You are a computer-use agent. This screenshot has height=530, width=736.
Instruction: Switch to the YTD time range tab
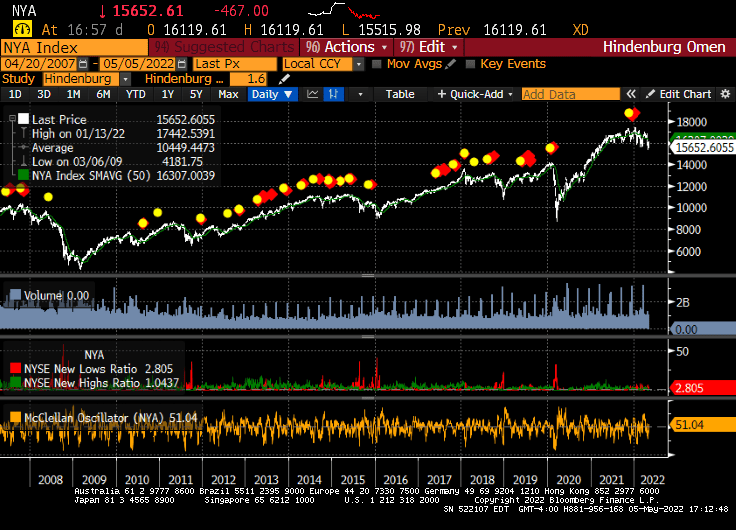[135, 94]
